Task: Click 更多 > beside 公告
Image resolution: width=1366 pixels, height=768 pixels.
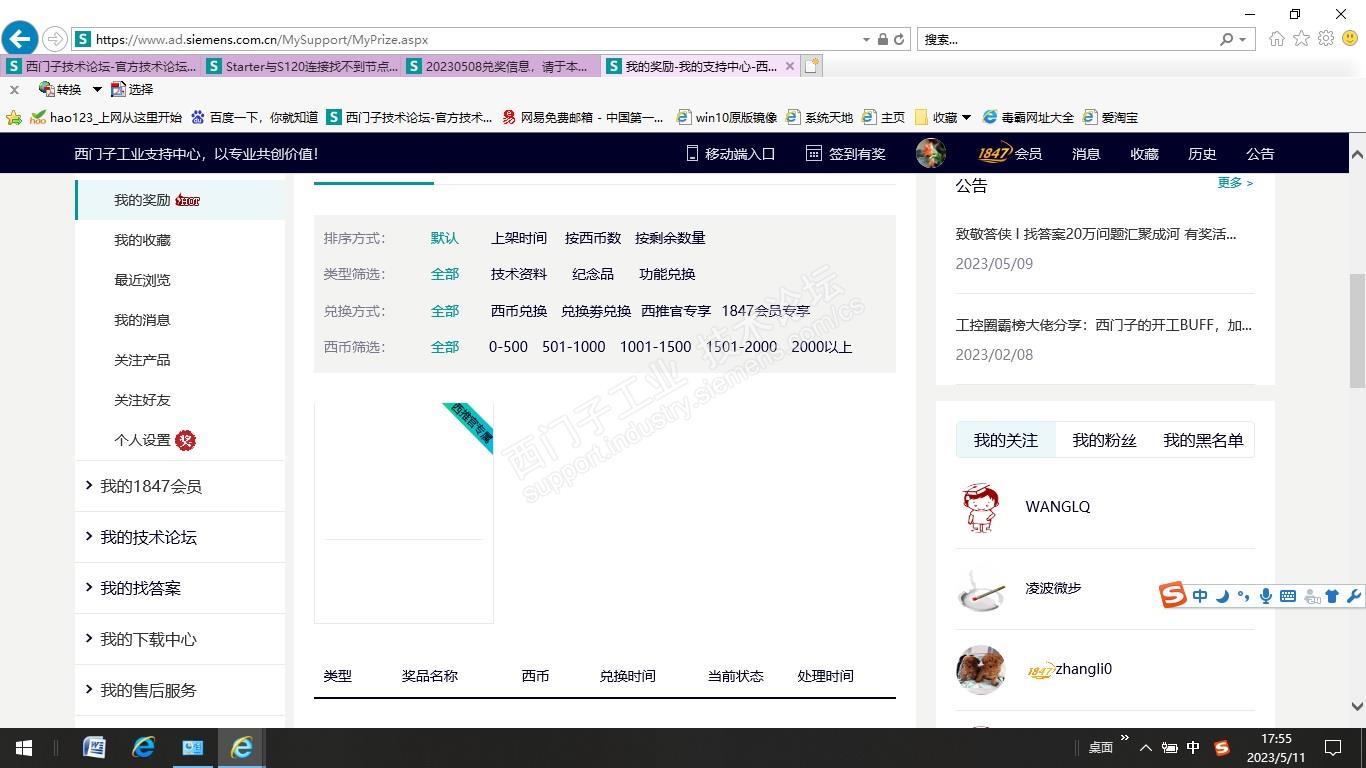Action: (x=1235, y=183)
